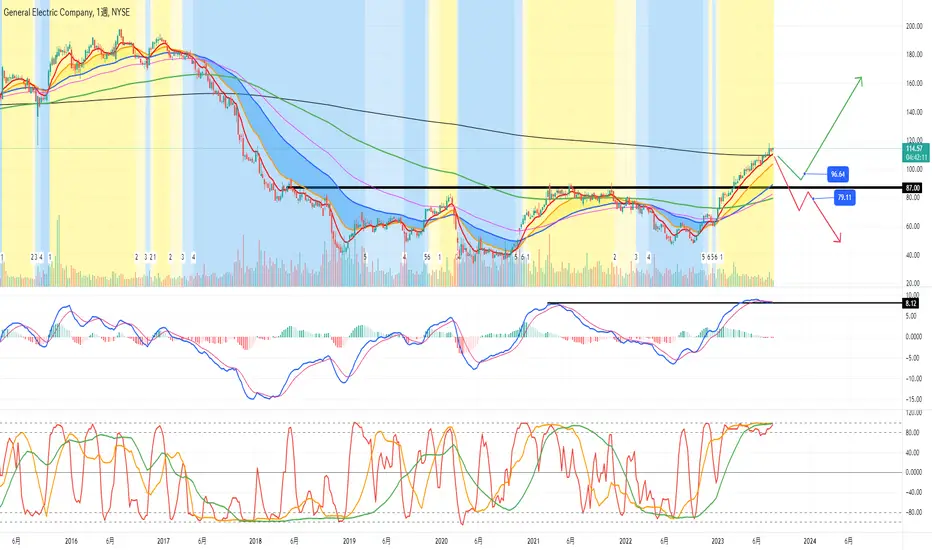Click the 2023 label on time axis
The height and width of the screenshot is (550, 932).
click(x=717, y=541)
